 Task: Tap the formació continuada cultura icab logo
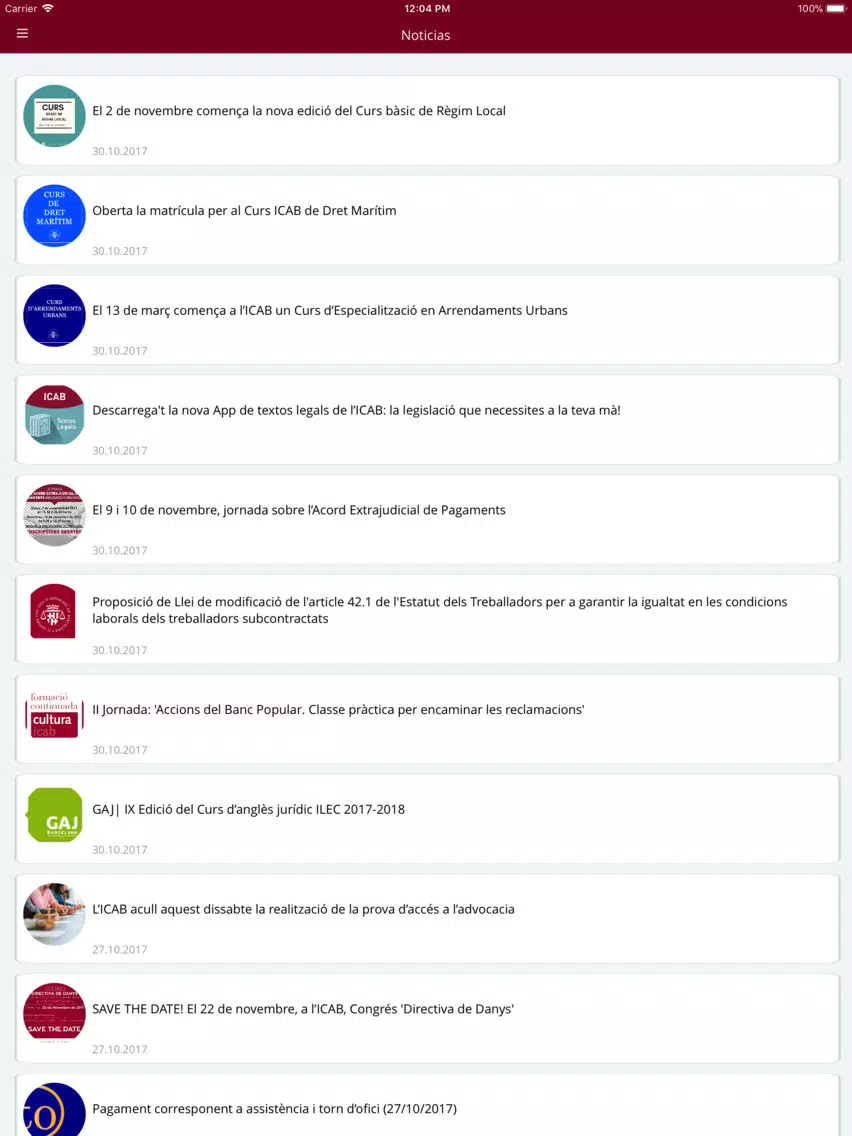click(54, 715)
